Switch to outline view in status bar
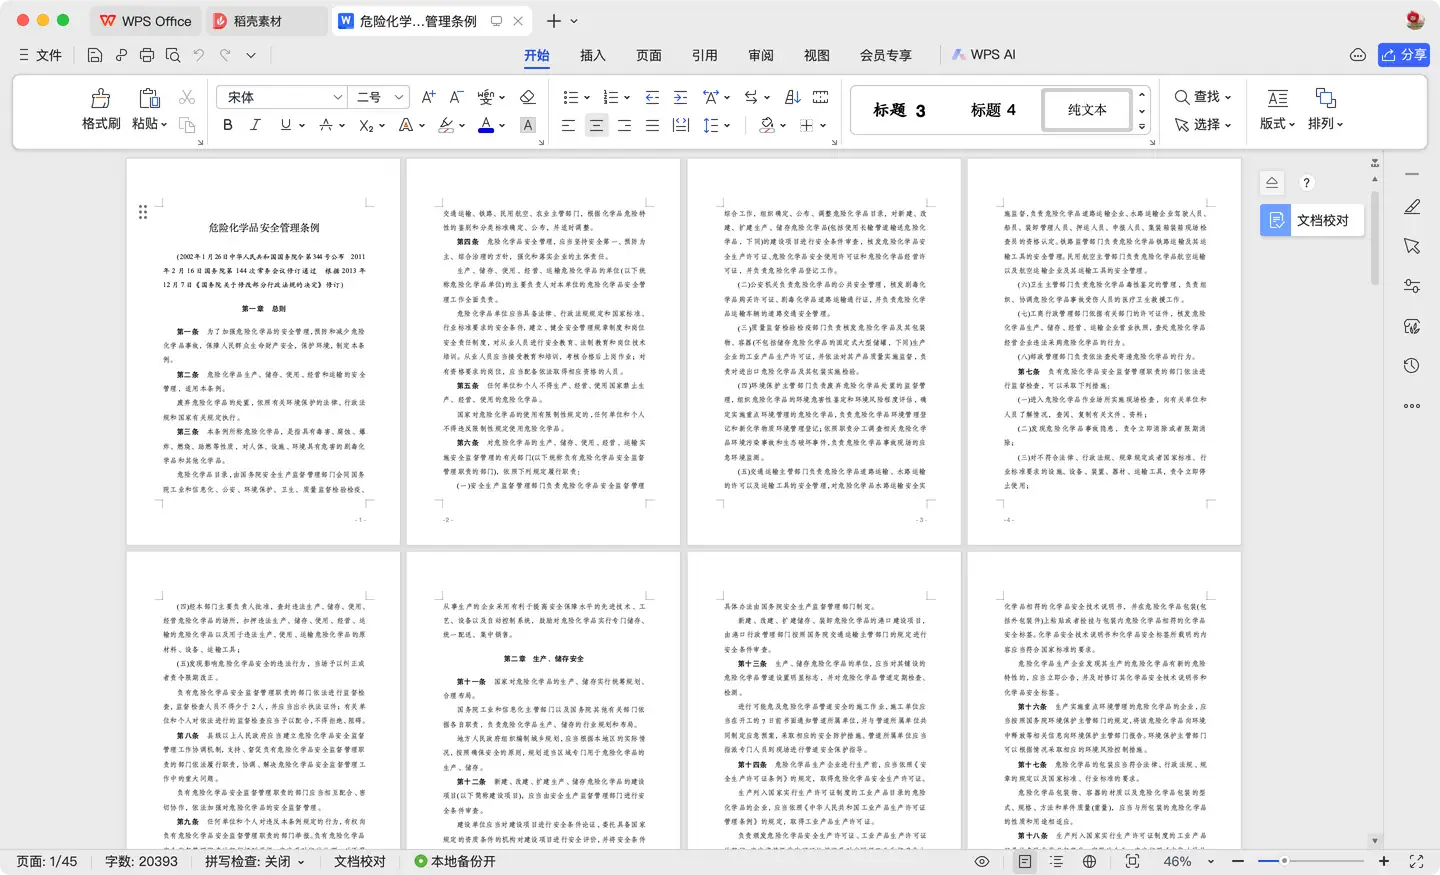Screen dimensions: 1440x875 click(x=1057, y=861)
